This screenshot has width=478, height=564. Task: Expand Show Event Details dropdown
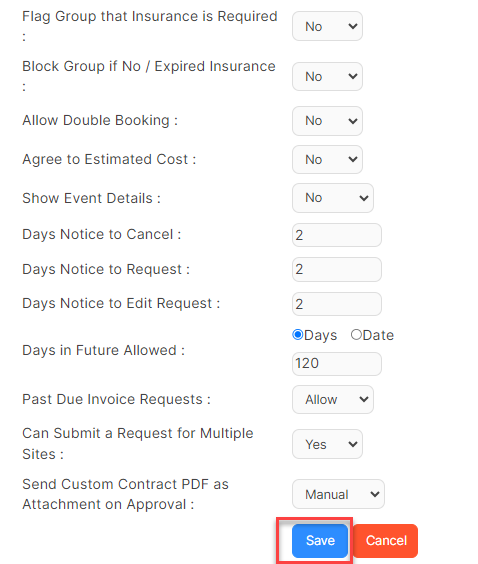333,198
